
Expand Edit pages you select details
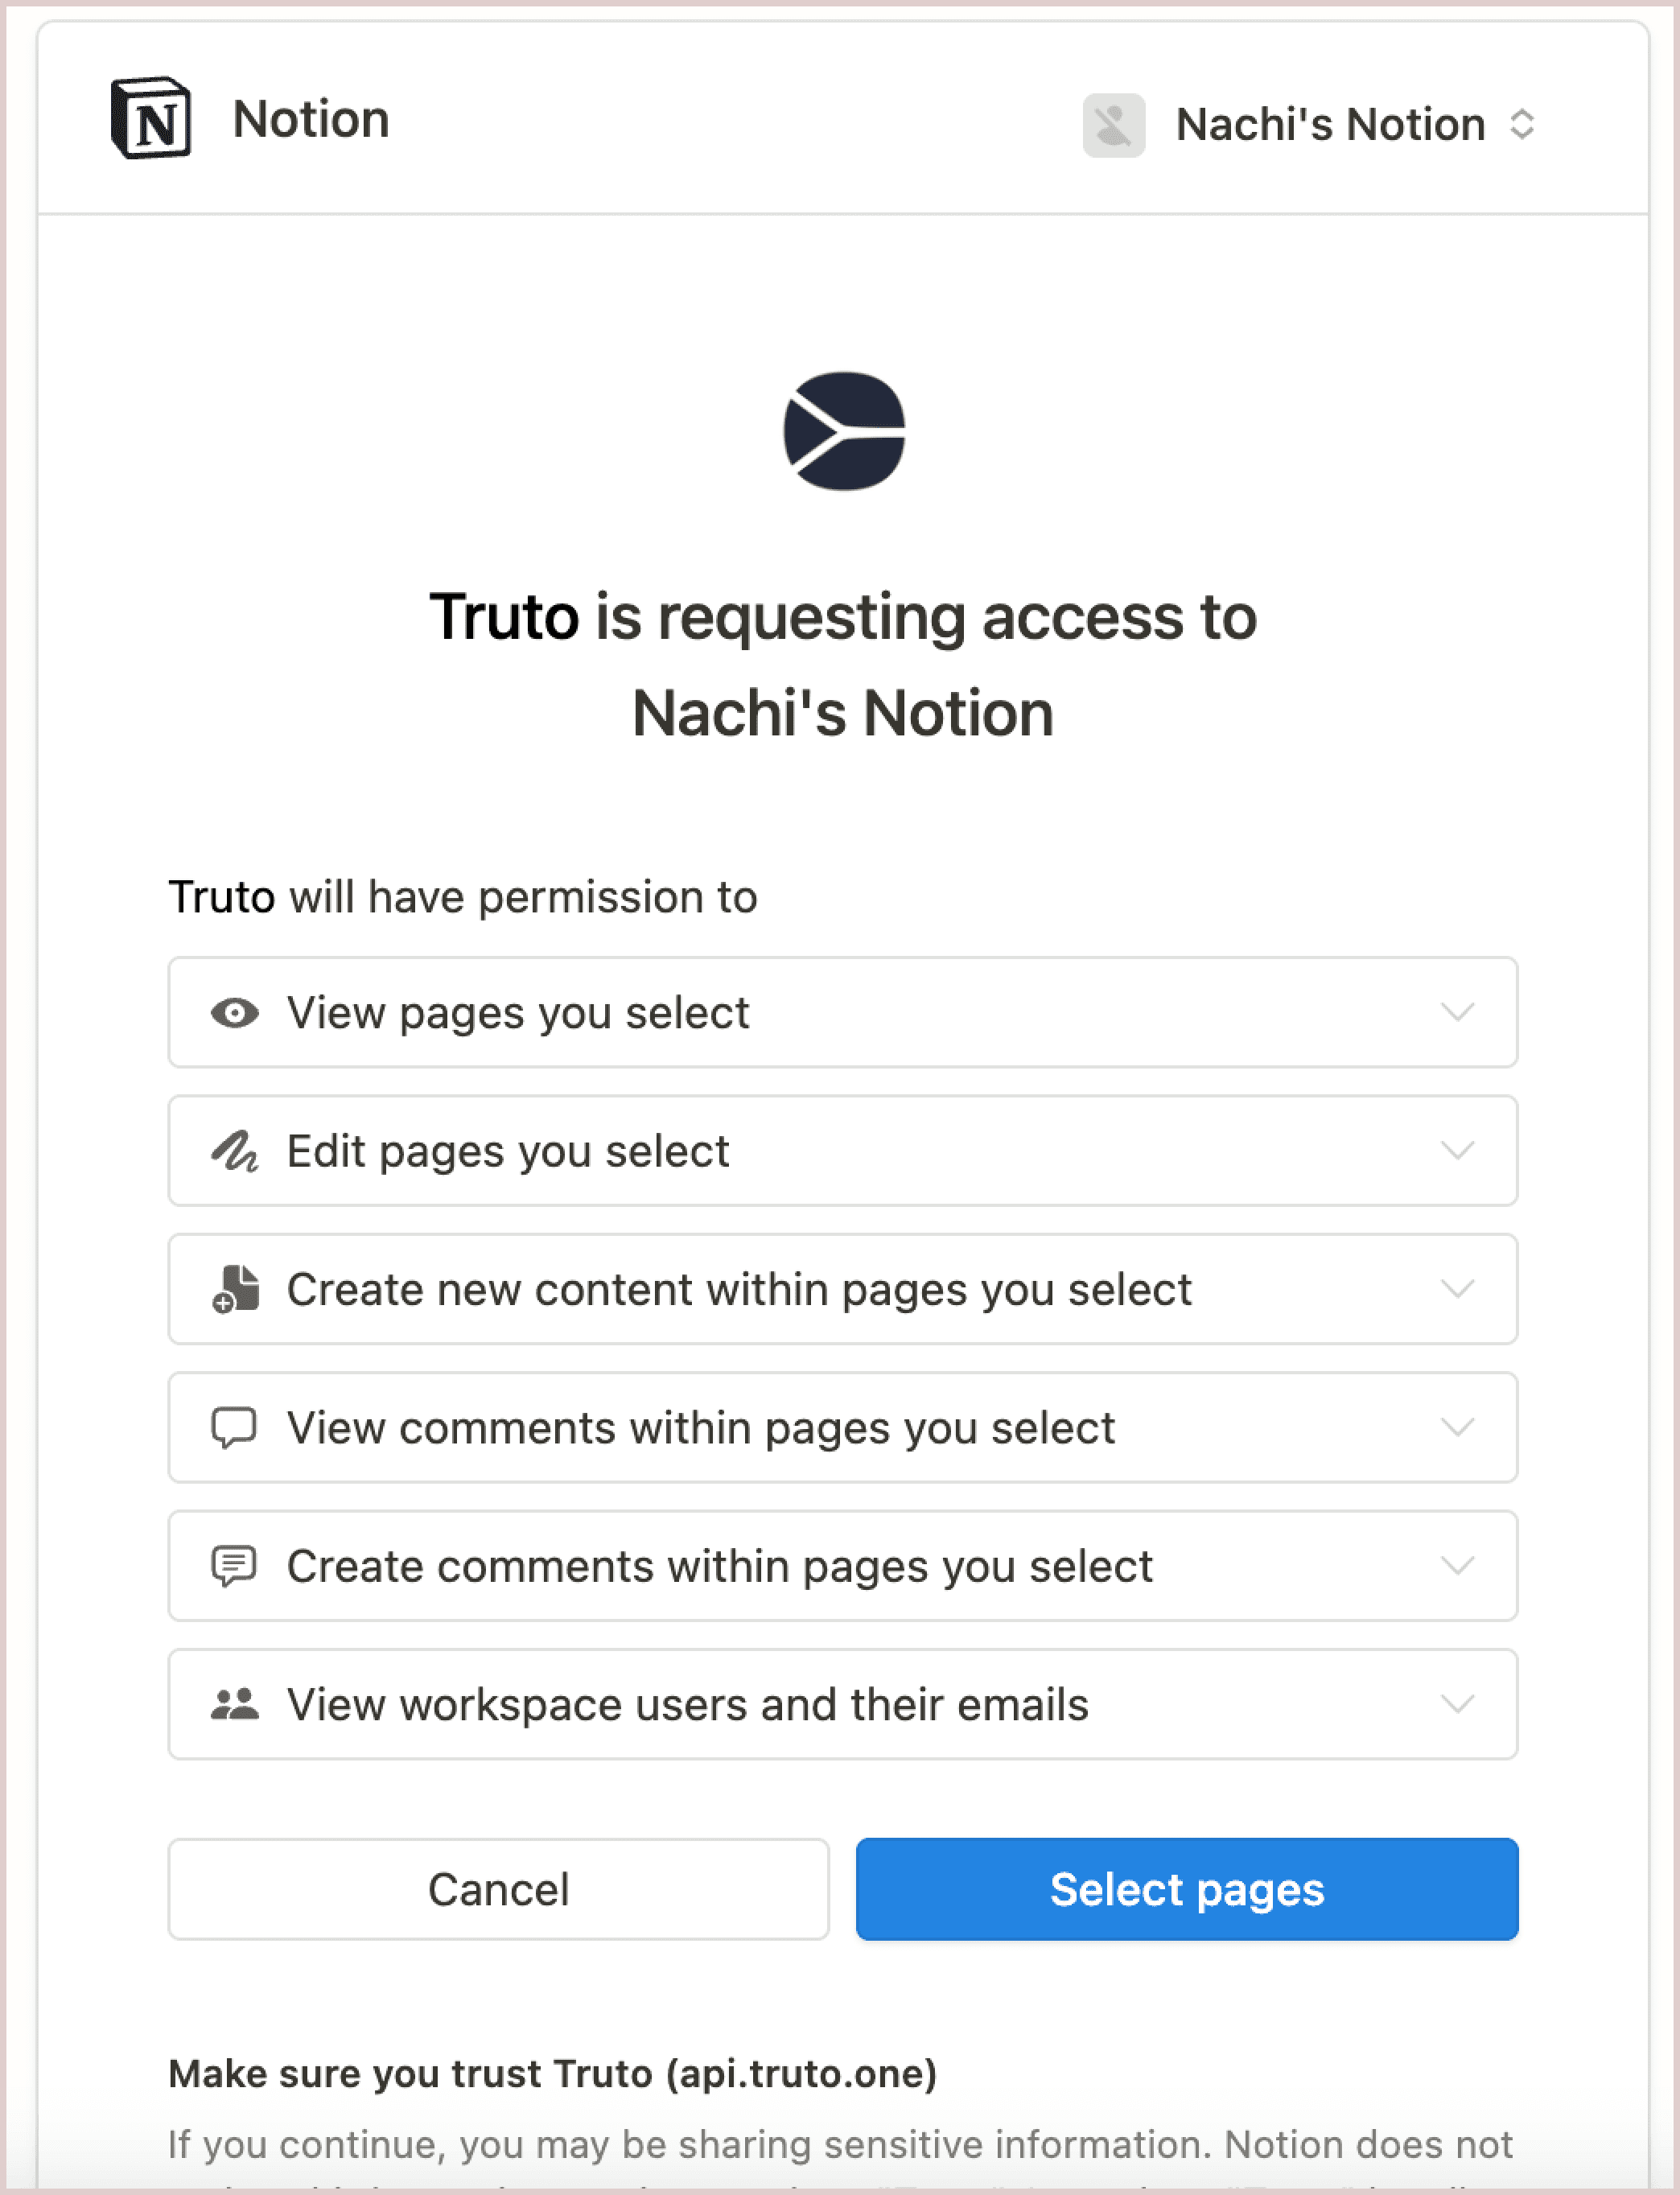[1458, 1151]
